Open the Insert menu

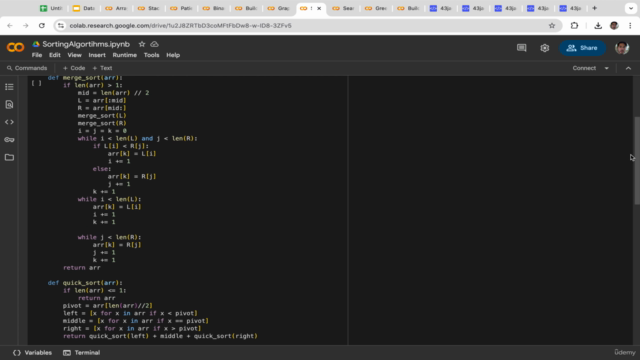point(97,55)
